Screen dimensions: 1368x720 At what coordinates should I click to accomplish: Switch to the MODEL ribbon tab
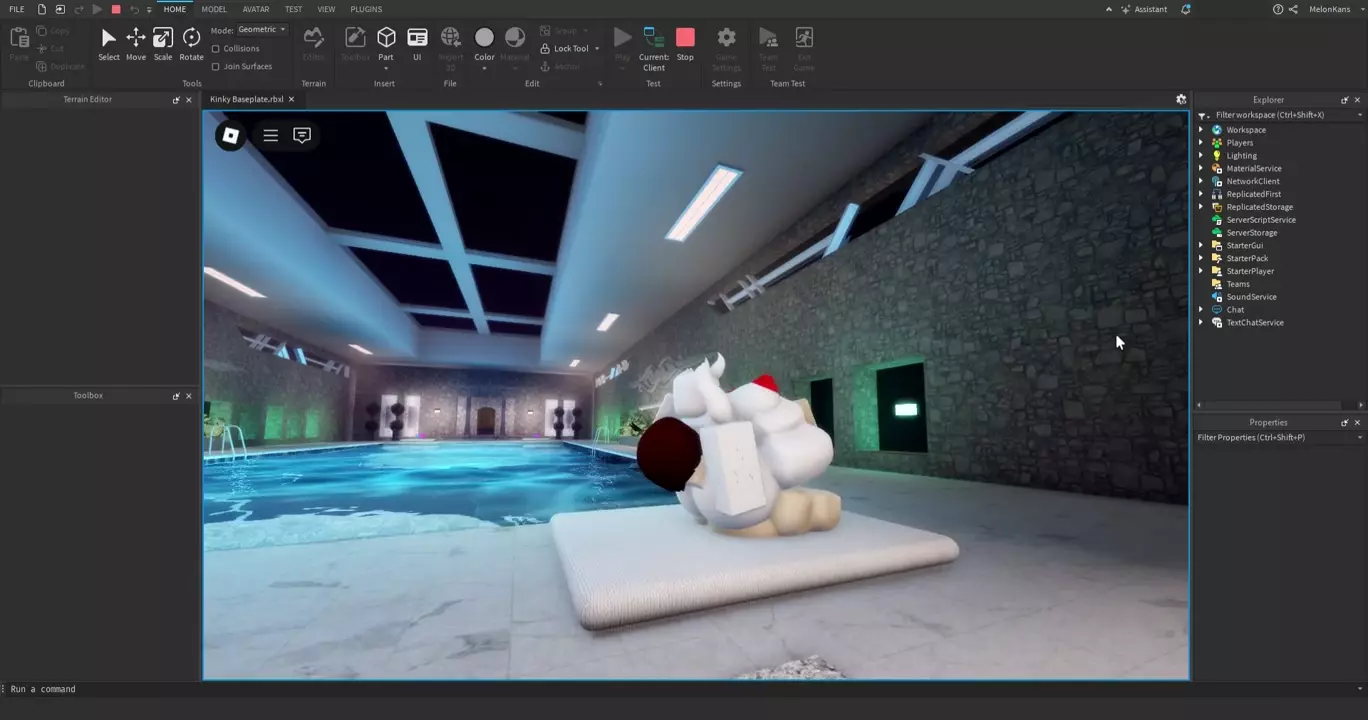(x=214, y=9)
